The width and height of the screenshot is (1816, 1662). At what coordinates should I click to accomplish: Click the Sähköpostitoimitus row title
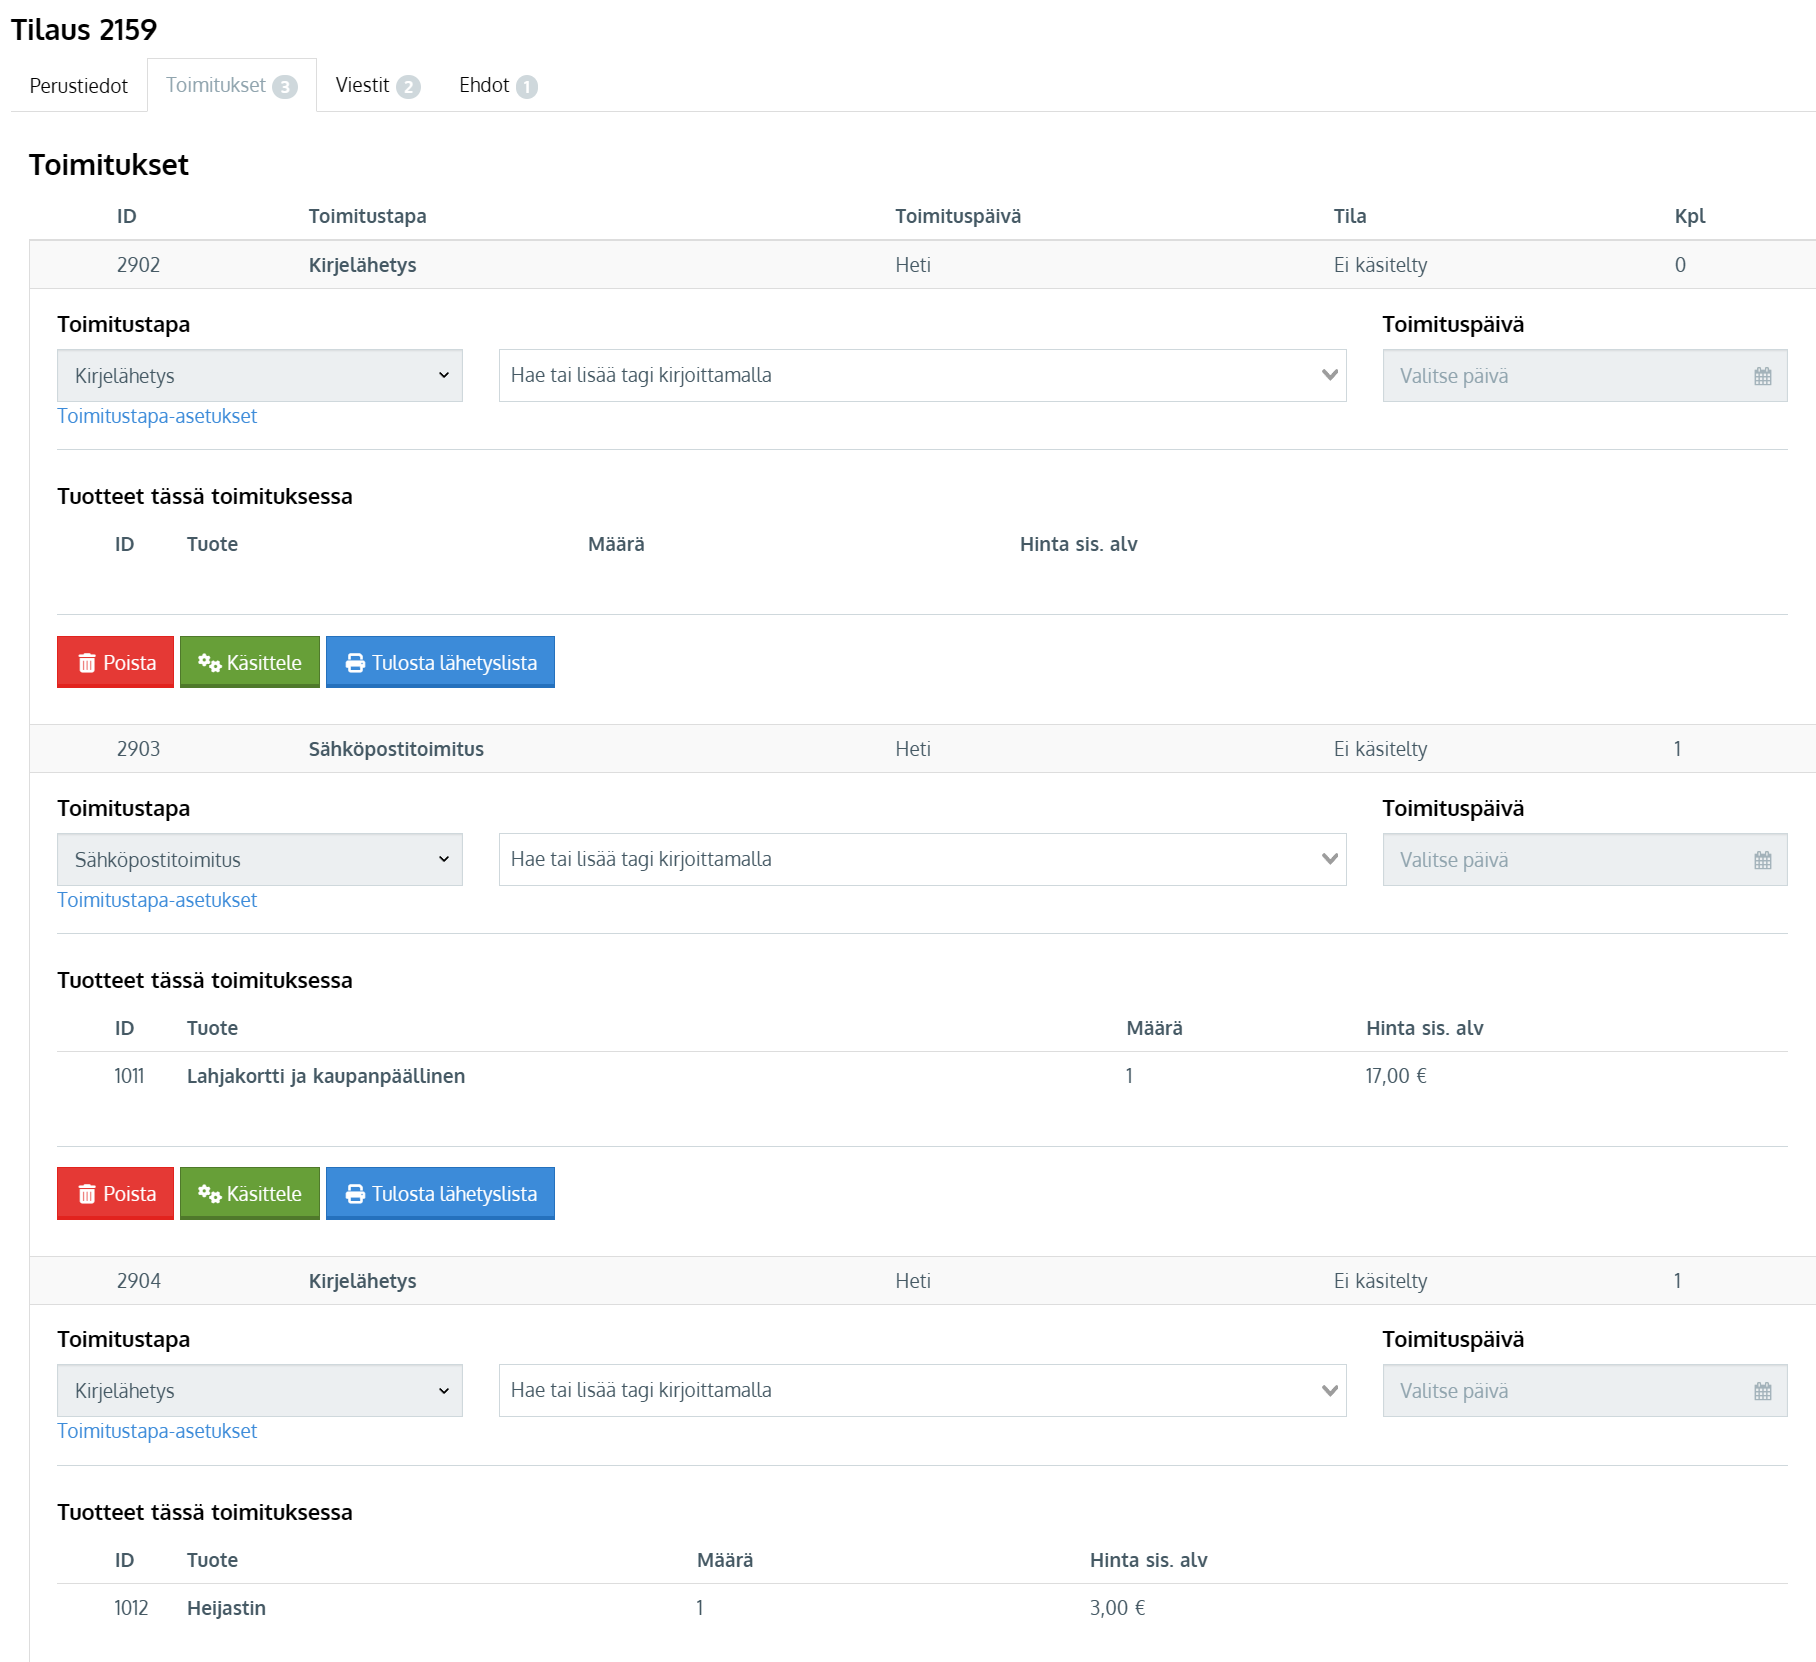coord(396,749)
